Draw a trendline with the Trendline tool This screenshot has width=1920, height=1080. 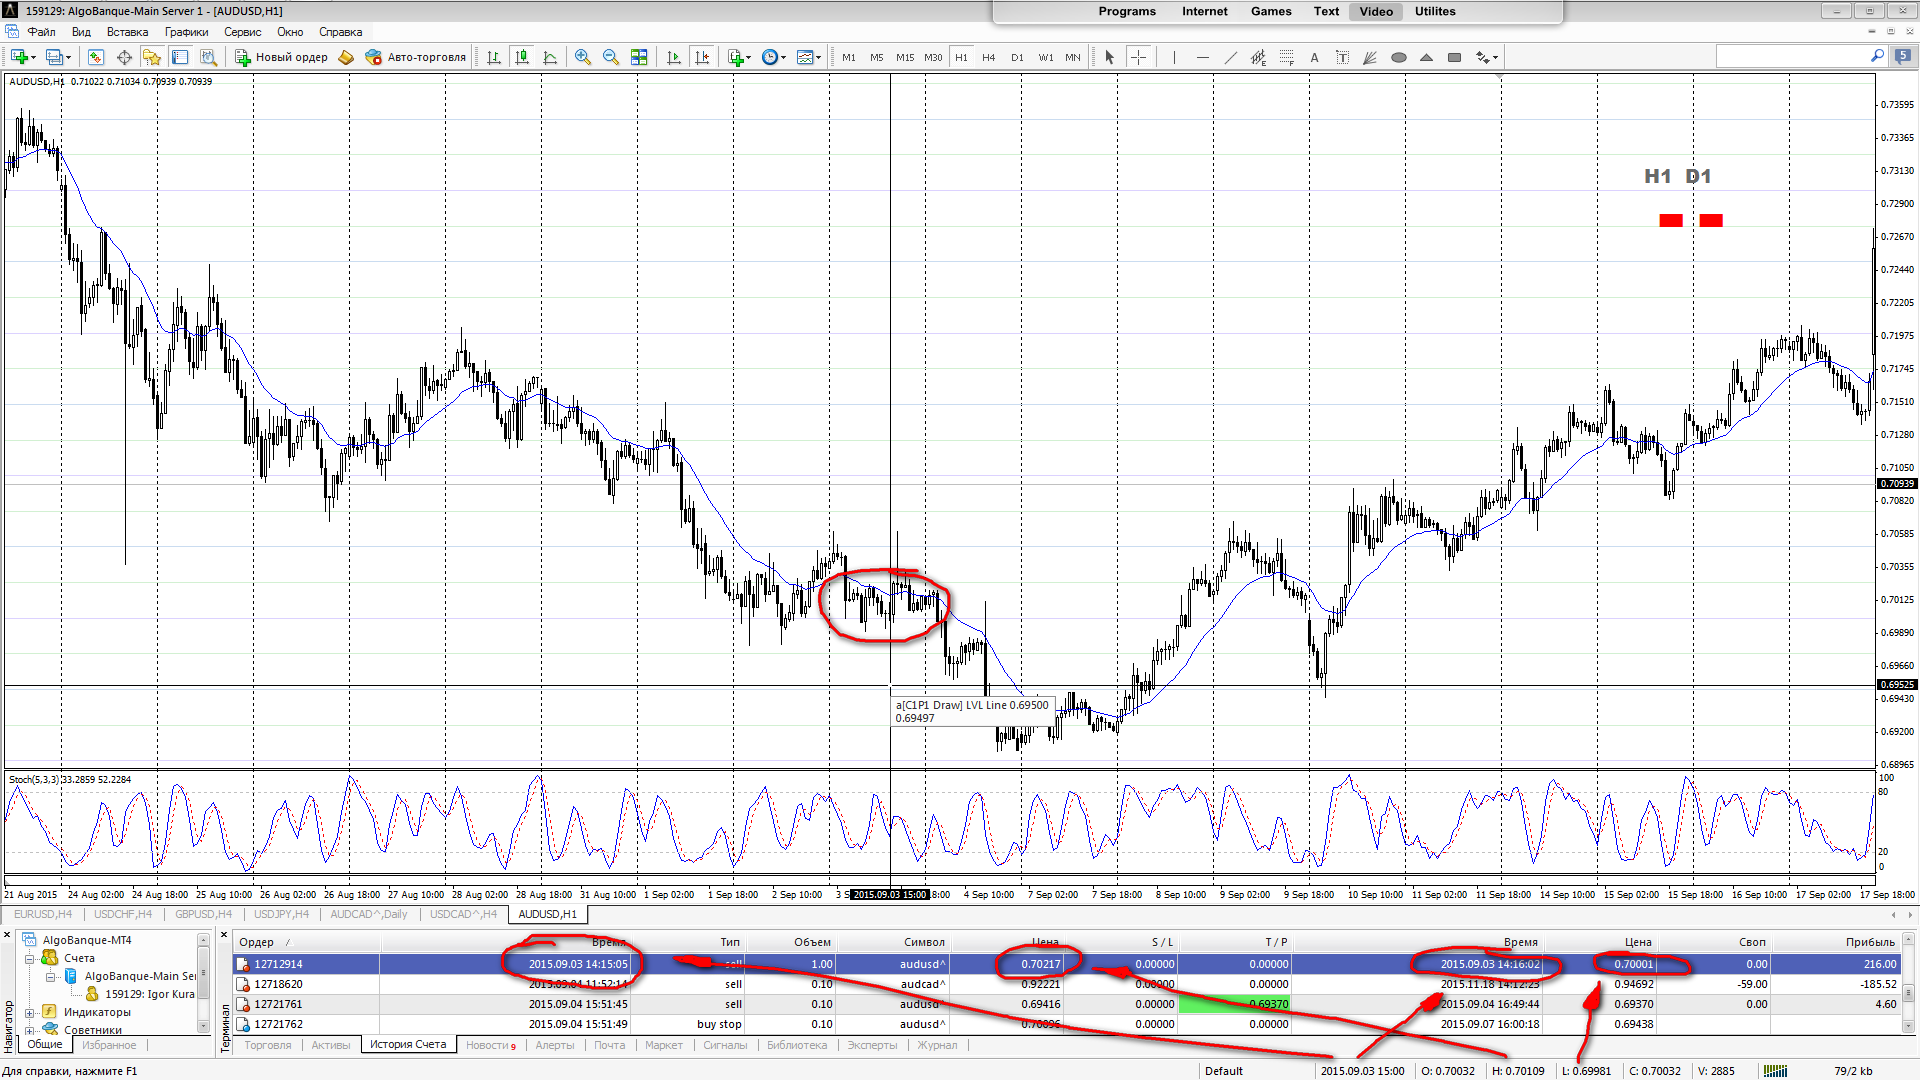(x=1230, y=57)
